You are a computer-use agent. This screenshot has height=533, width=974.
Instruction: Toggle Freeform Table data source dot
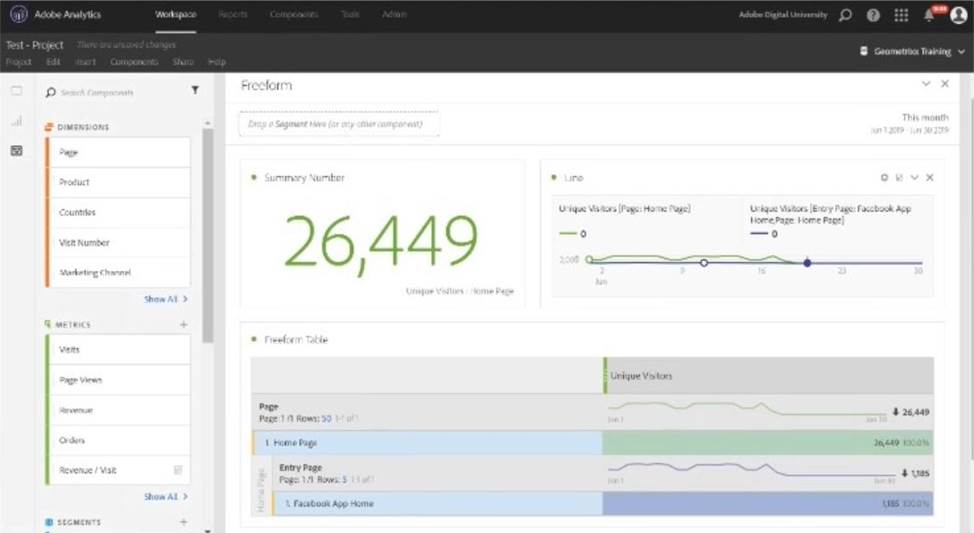[253, 339]
